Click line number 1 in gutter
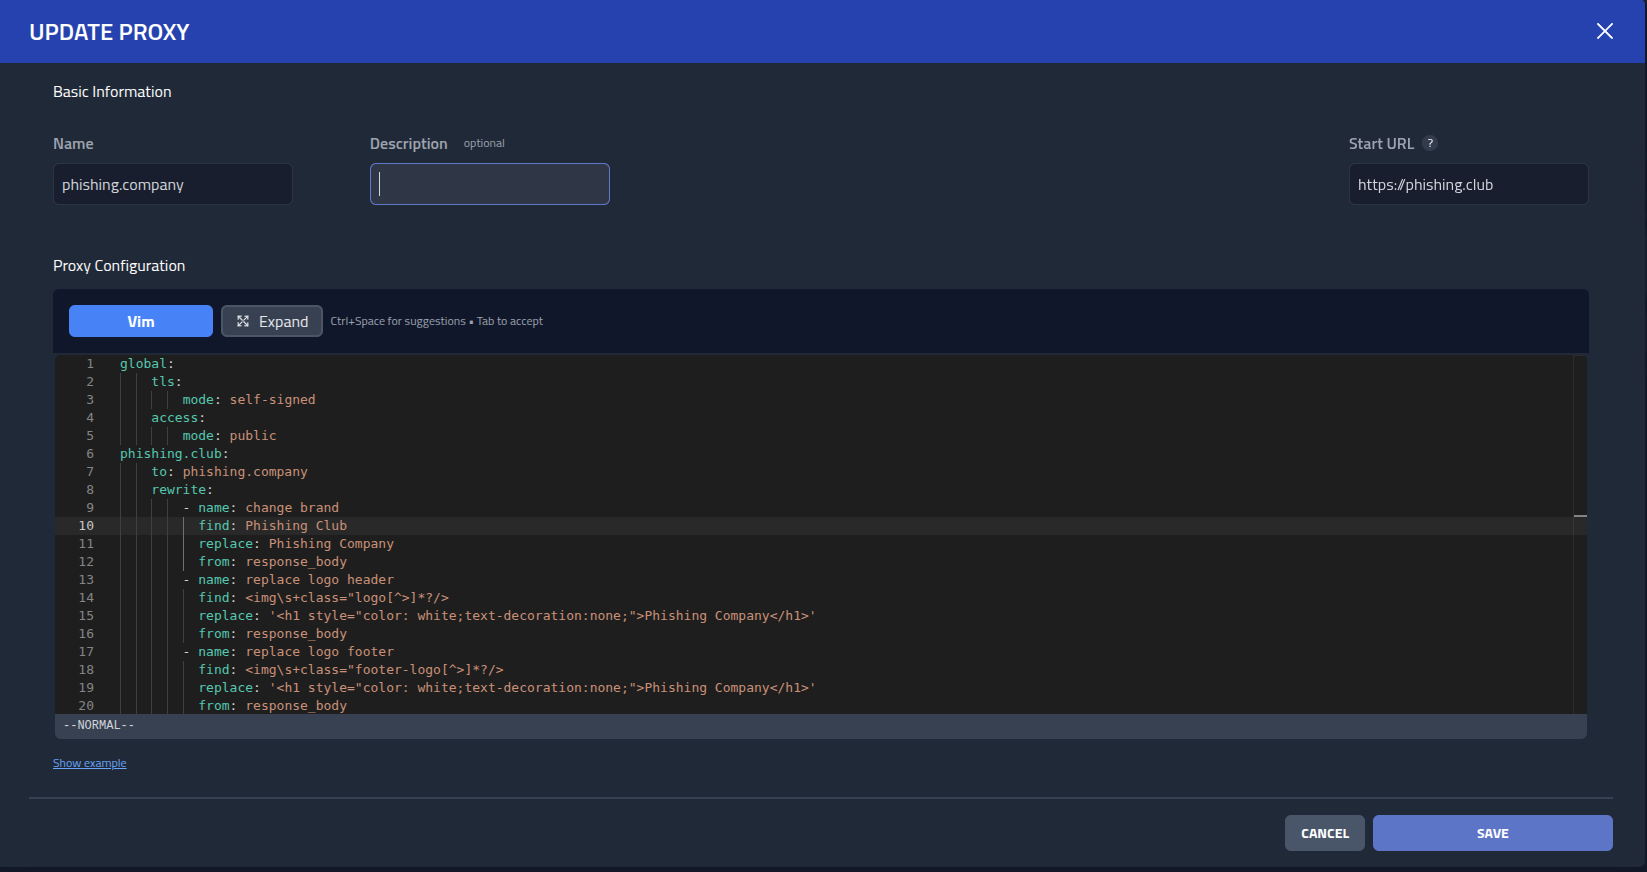This screenshot has width=1647, height=872. 90,364
